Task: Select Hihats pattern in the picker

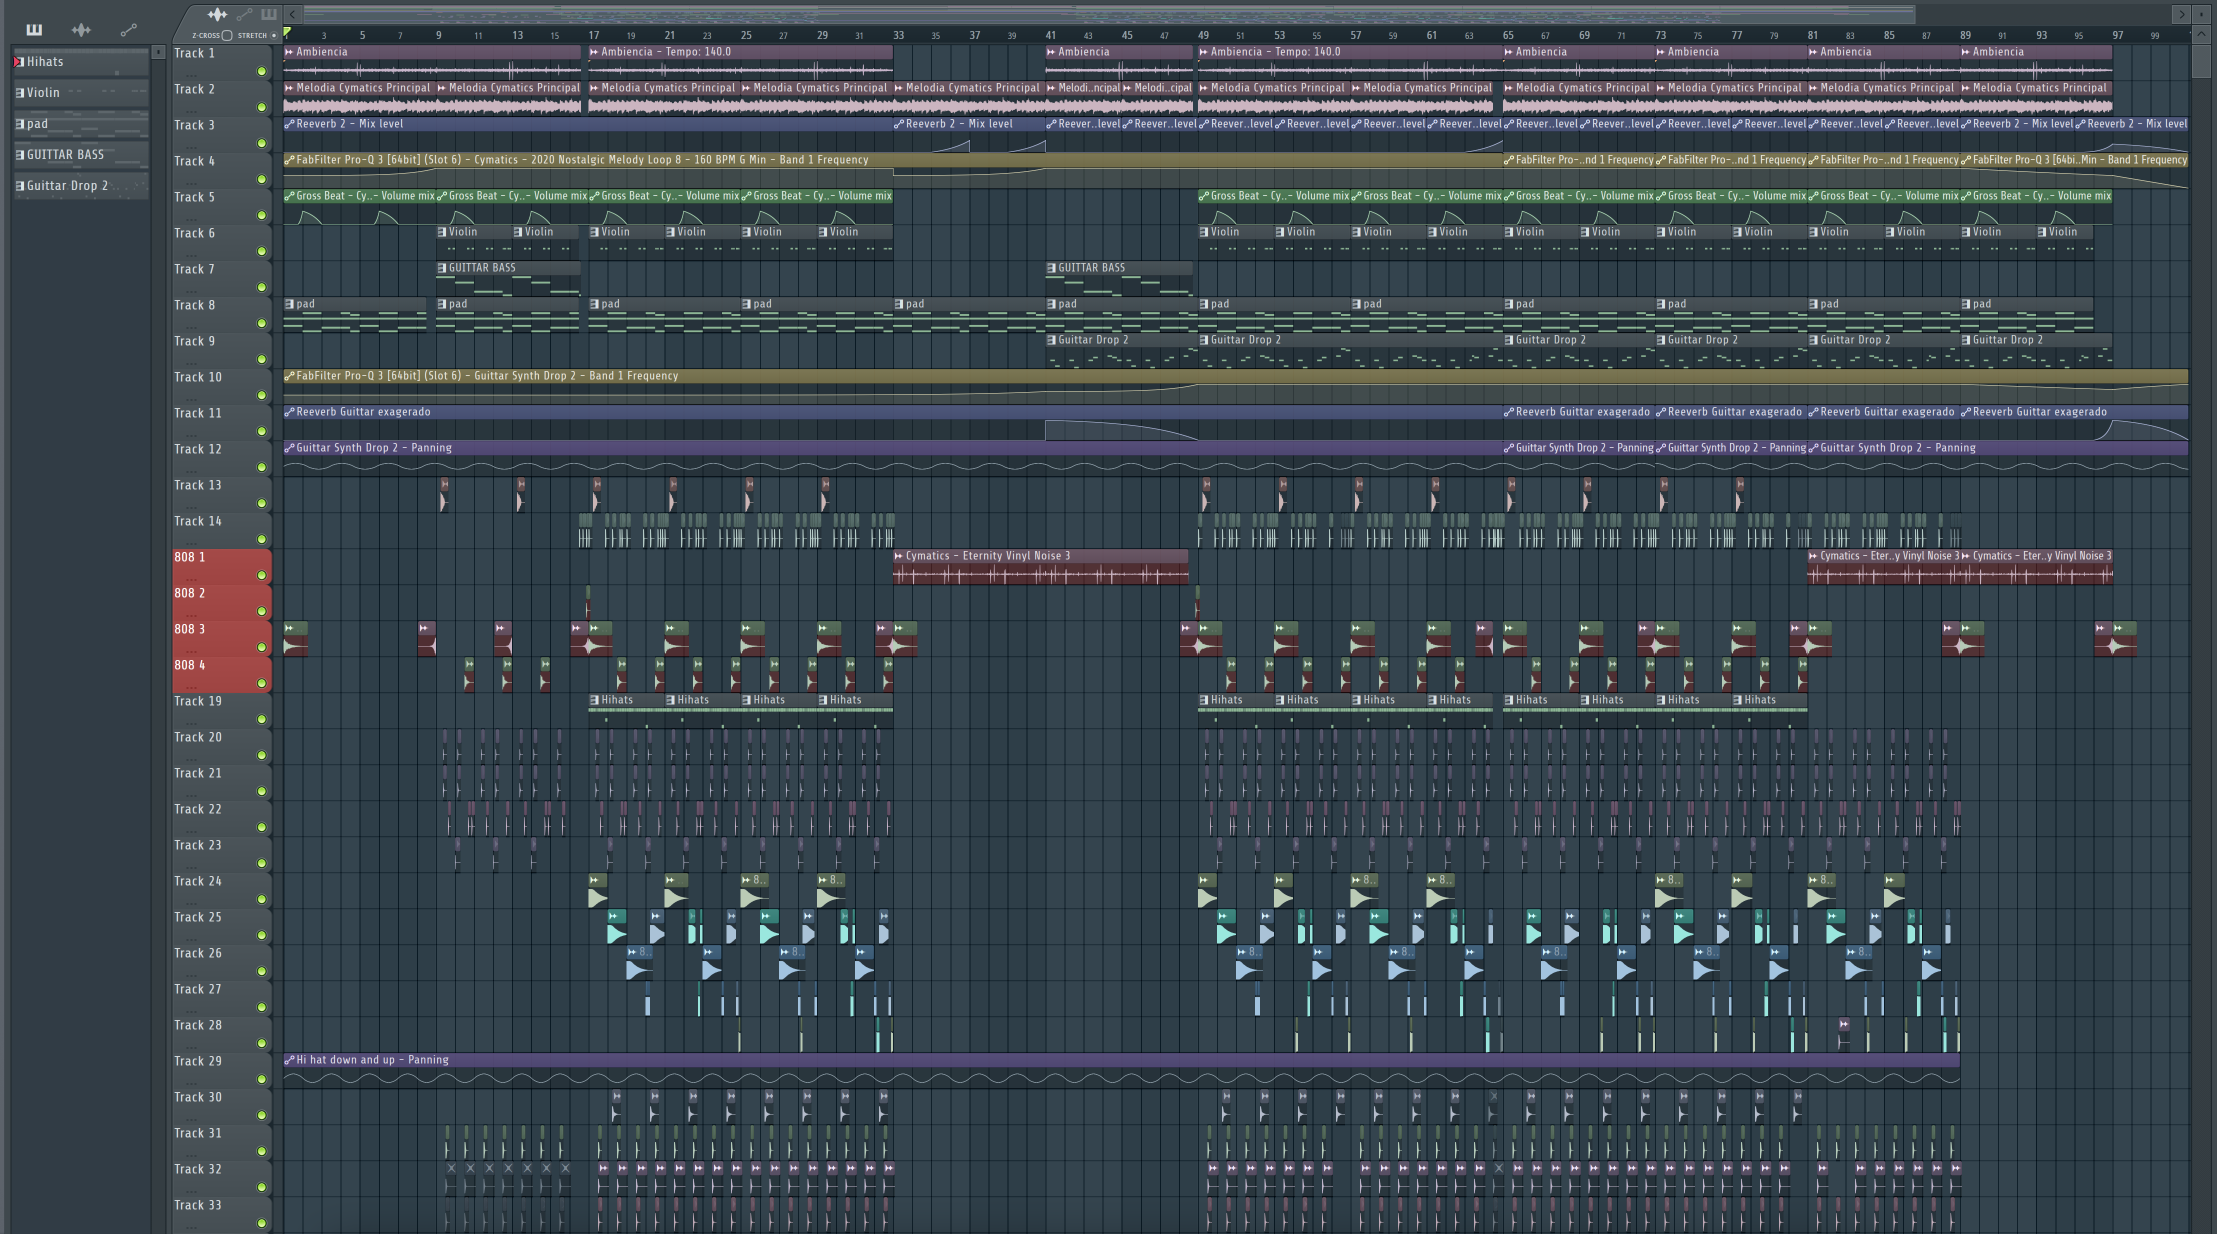Action: point(81,62)
